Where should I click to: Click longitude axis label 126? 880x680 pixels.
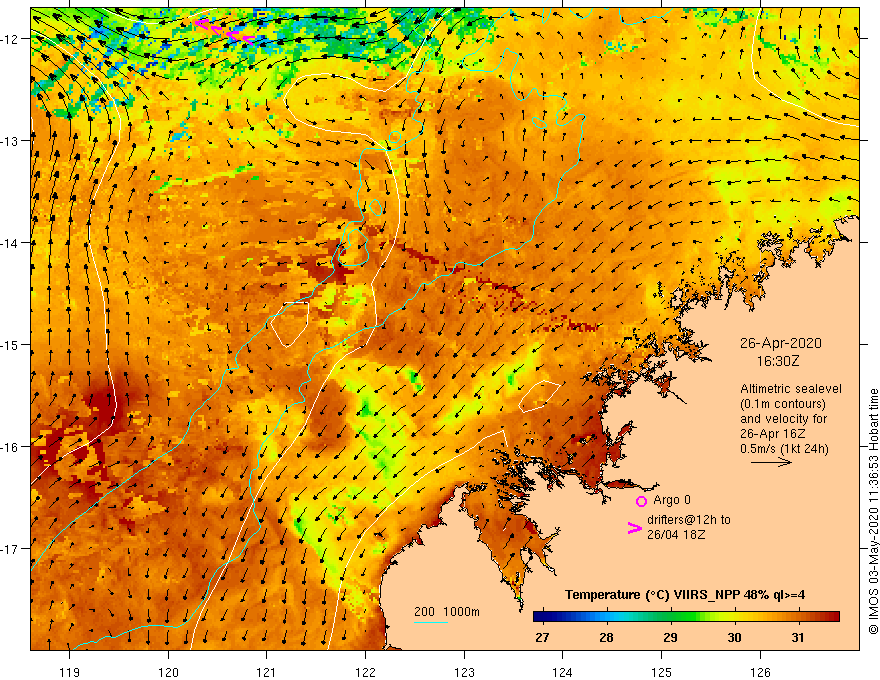(760, 672)
